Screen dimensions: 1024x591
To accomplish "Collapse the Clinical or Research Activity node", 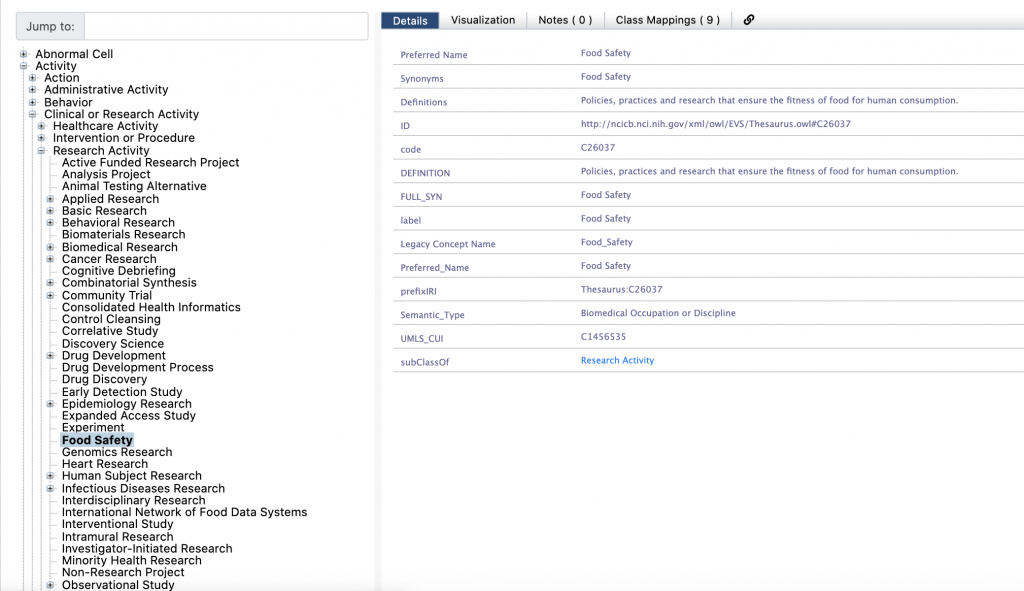I will (33, 114).
